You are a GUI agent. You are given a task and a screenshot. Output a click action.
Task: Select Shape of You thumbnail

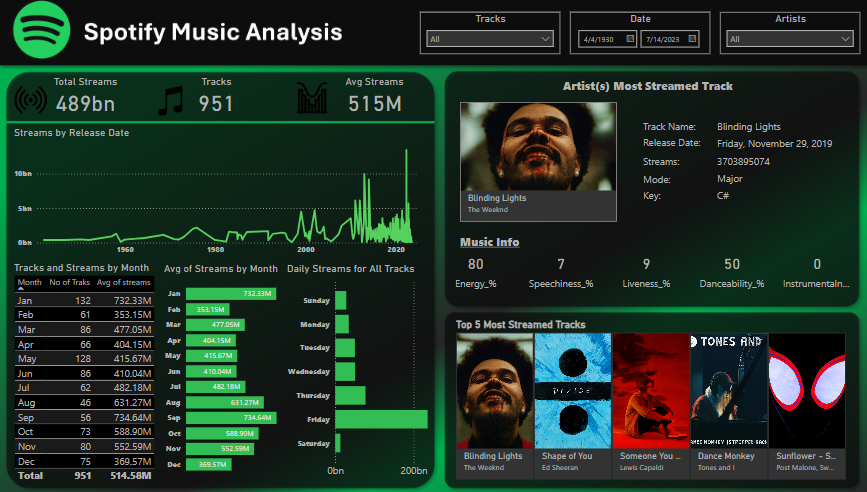[573, 405]
